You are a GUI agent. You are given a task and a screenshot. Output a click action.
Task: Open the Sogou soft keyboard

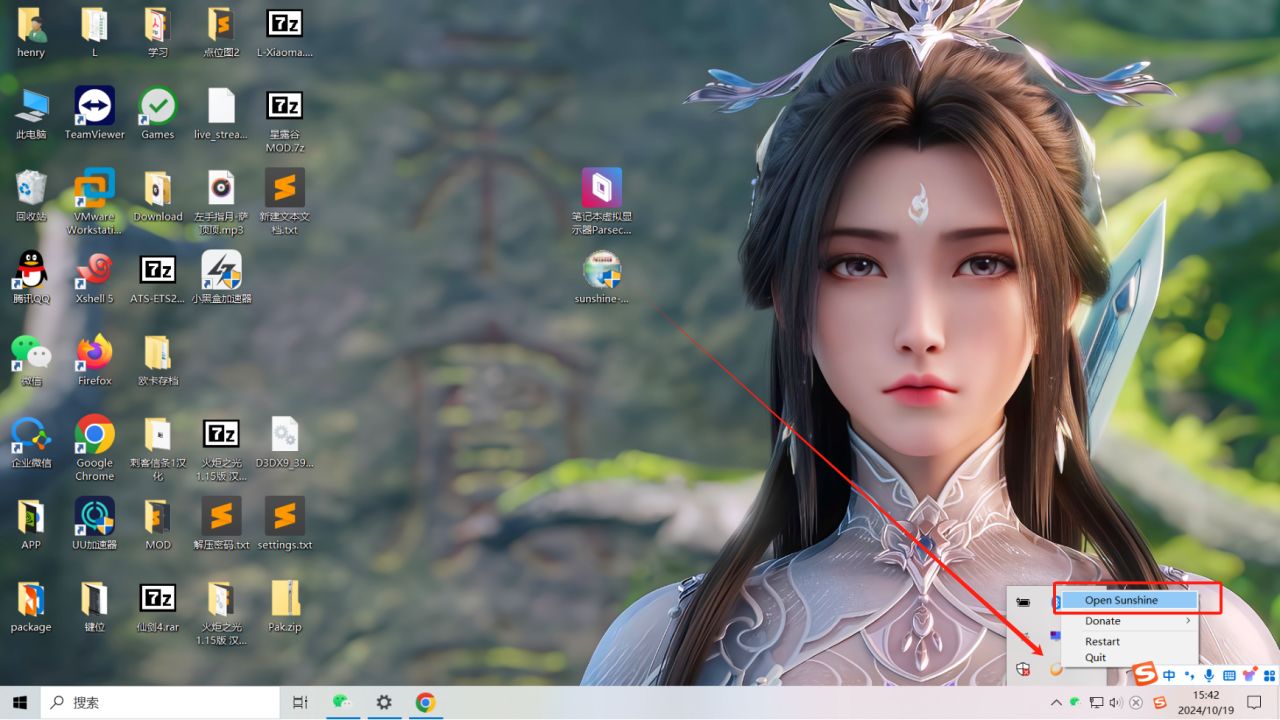click(x=1229, y=676)
